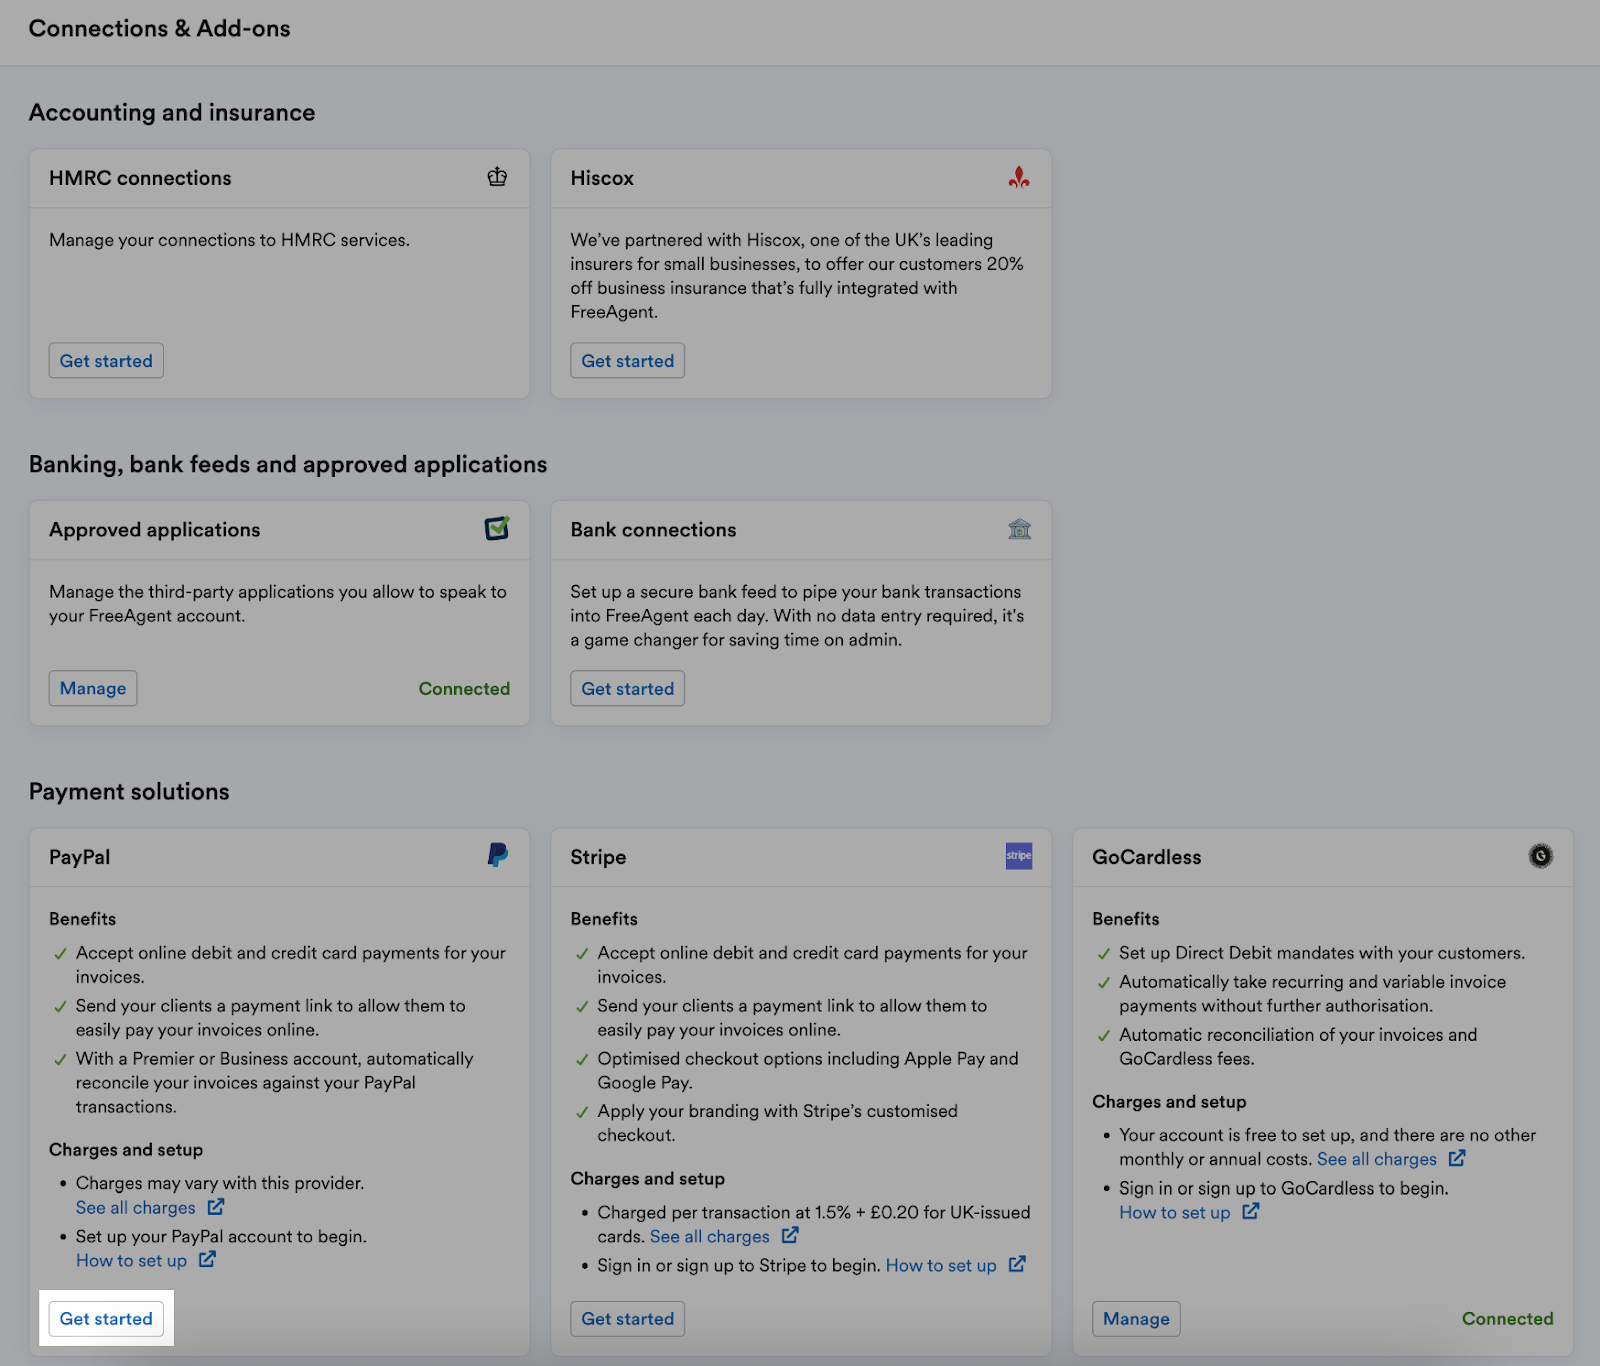The width and height of the screenshot is (1600, 1366).
Task: Get started with Hiscox insurance
Action: coord(628,361)
